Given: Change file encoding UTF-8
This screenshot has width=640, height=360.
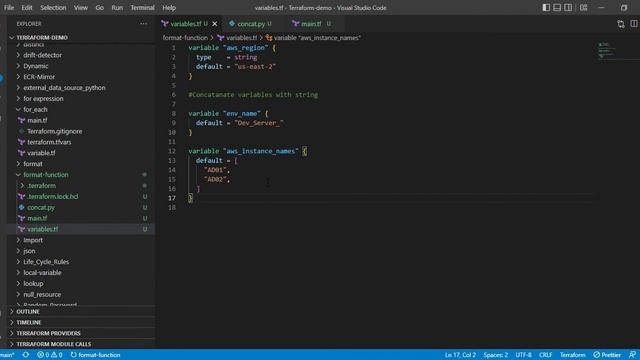Looking at the screenshot, I should pyautogui.click(x=523, y=355).
